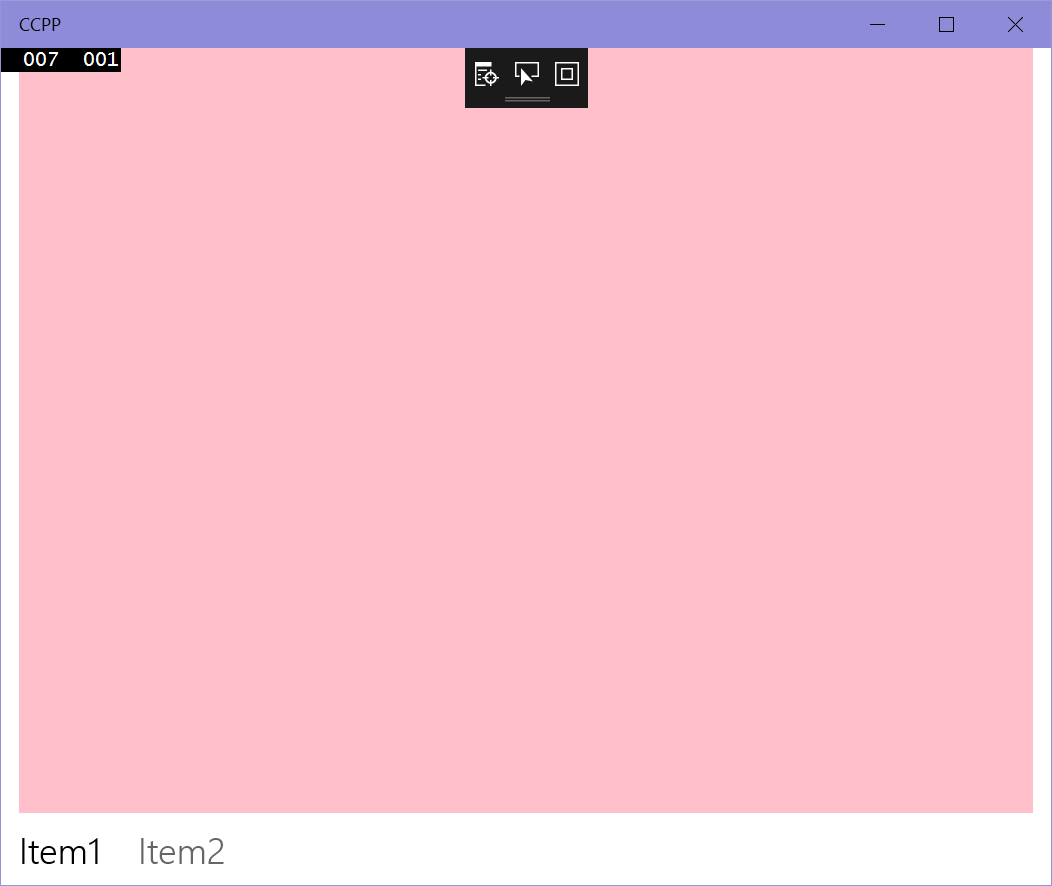
Task: Switch to Item1 pivot tab
Action: [60, 852]
